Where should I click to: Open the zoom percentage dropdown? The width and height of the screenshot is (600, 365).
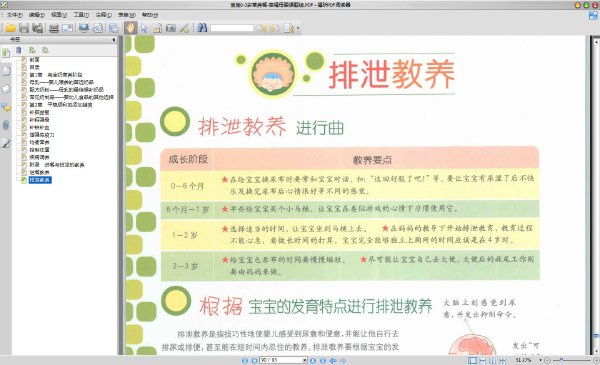point(540,360)
